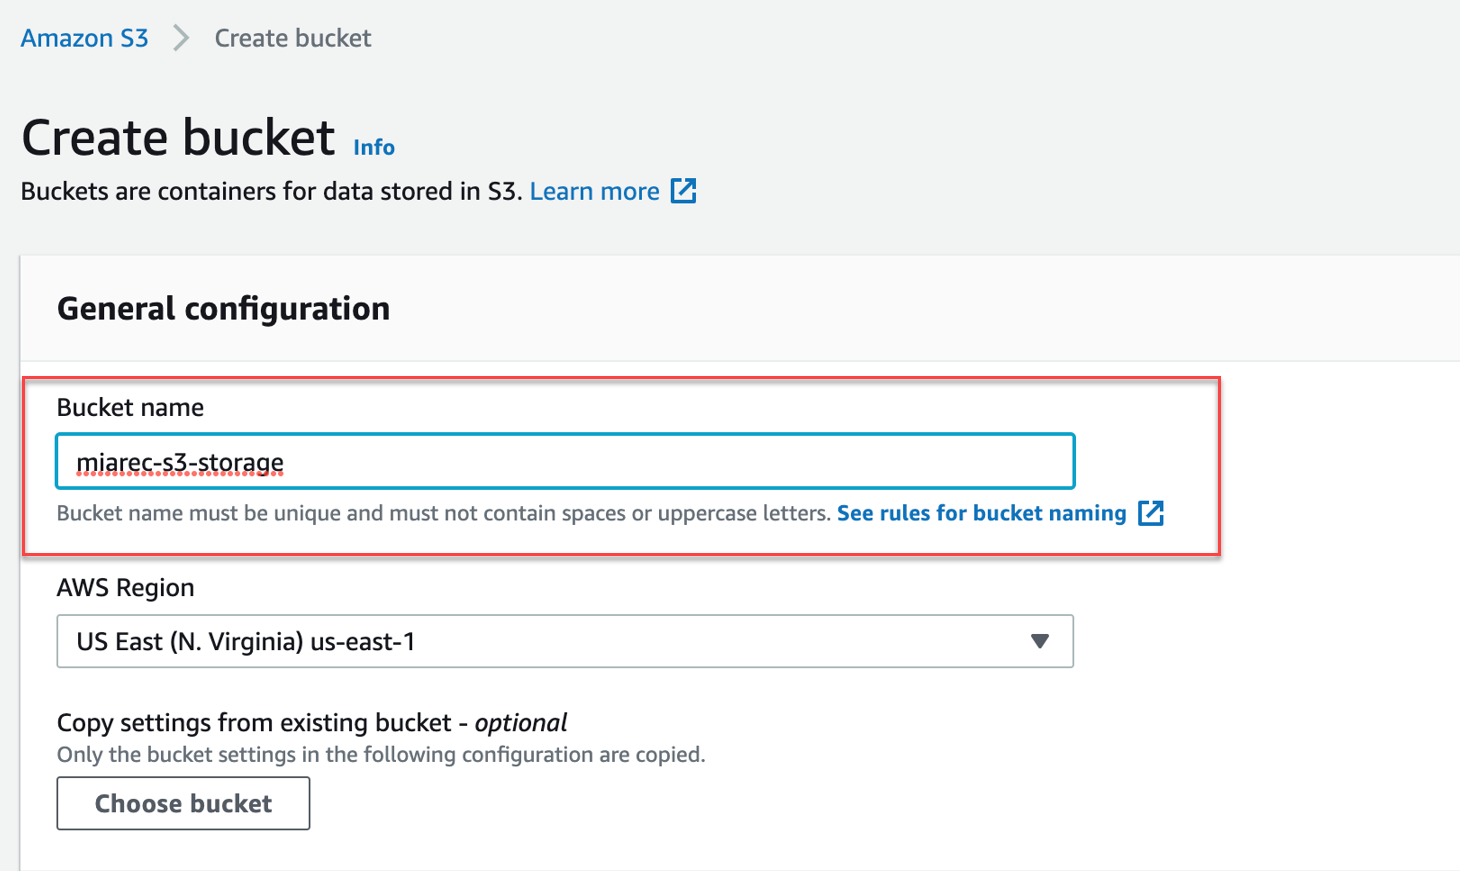Click 'Only the bucket settings' description text

click(381, 754)
